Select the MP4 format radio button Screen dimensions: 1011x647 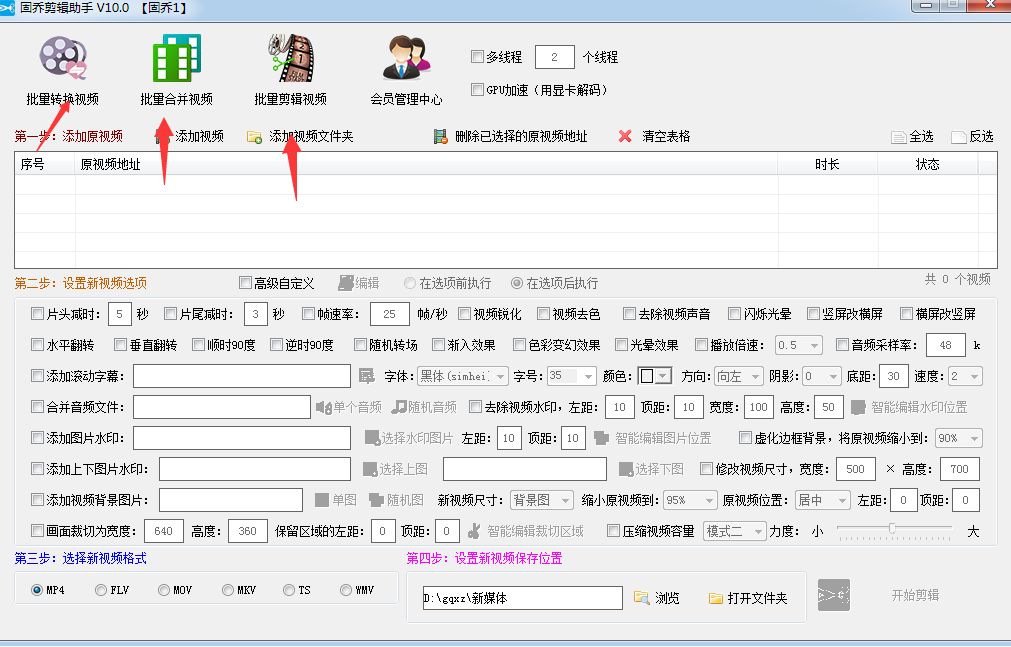[x=37, y=590]
